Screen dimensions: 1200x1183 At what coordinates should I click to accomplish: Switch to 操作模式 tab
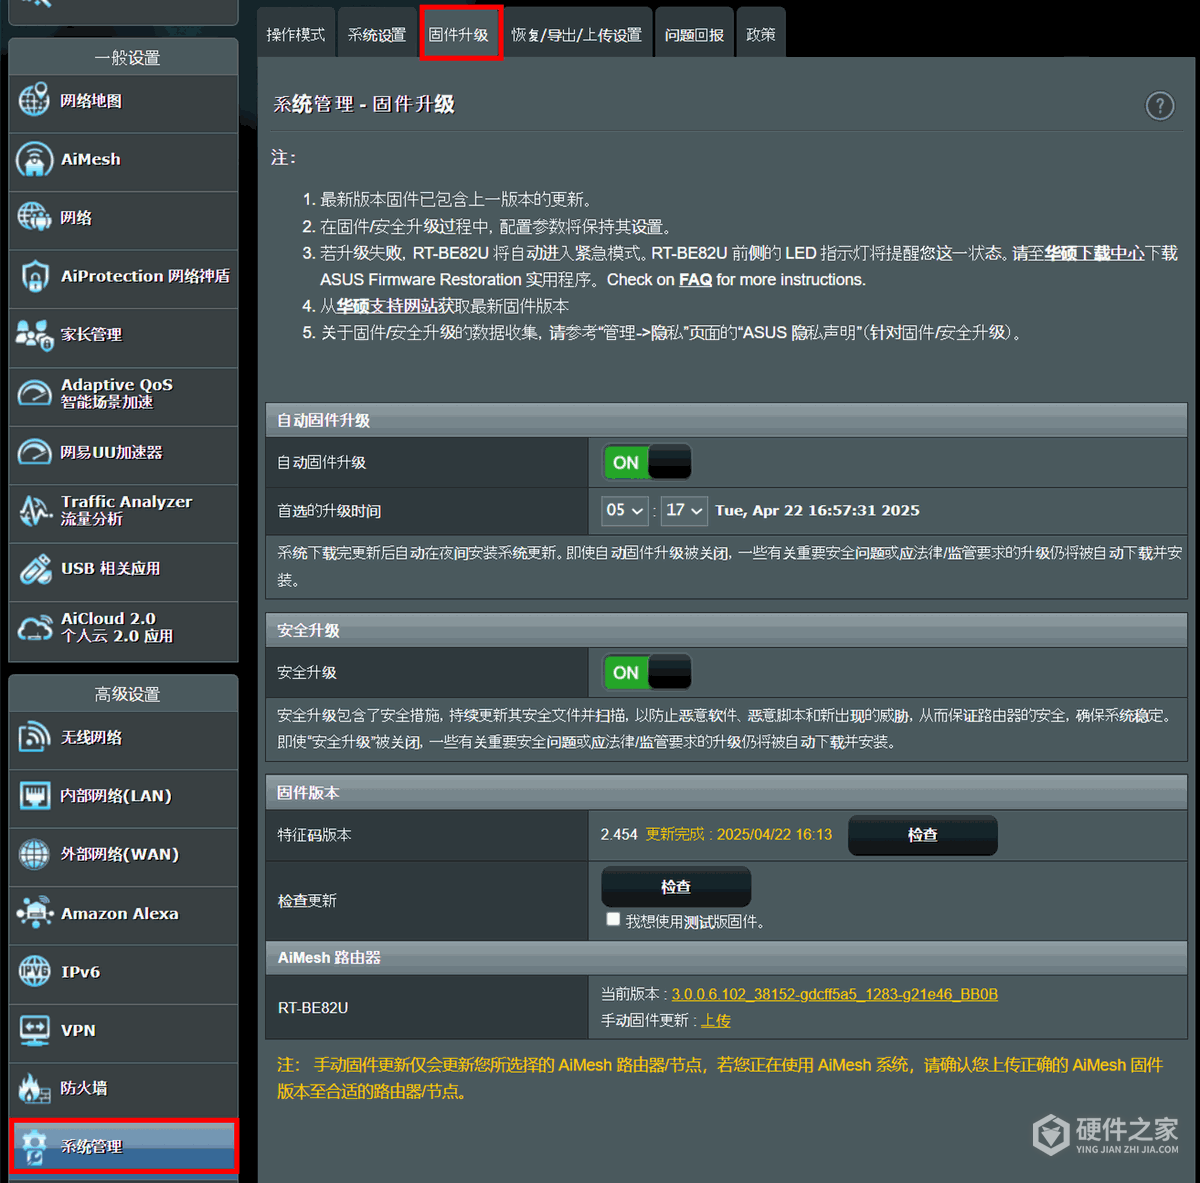(x=296, y=34)
